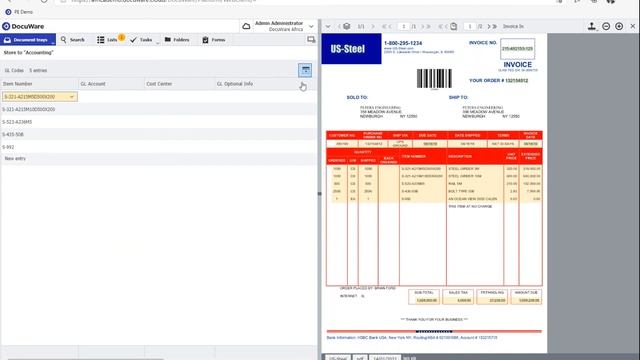Click the viewer window icon on tab bar

pos(311,40)
